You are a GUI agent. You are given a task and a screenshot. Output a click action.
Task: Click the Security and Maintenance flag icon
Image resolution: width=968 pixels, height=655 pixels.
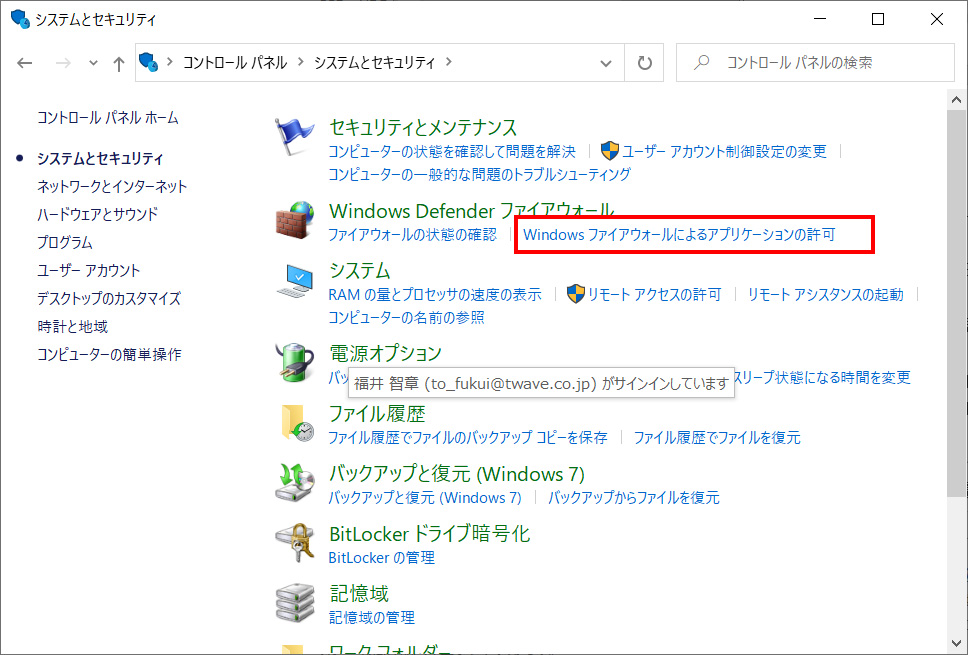click(294, 136)
